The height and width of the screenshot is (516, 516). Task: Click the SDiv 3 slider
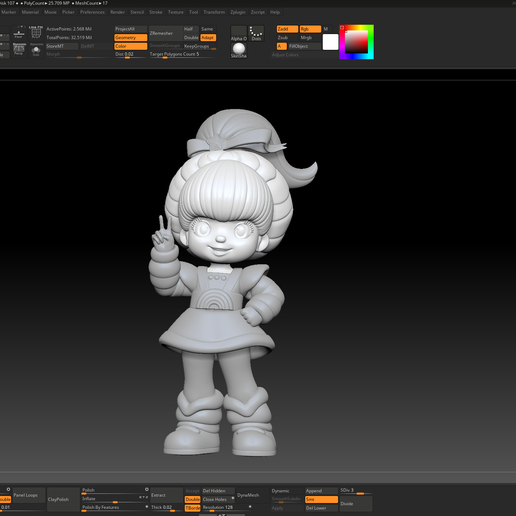click(356, 491)
